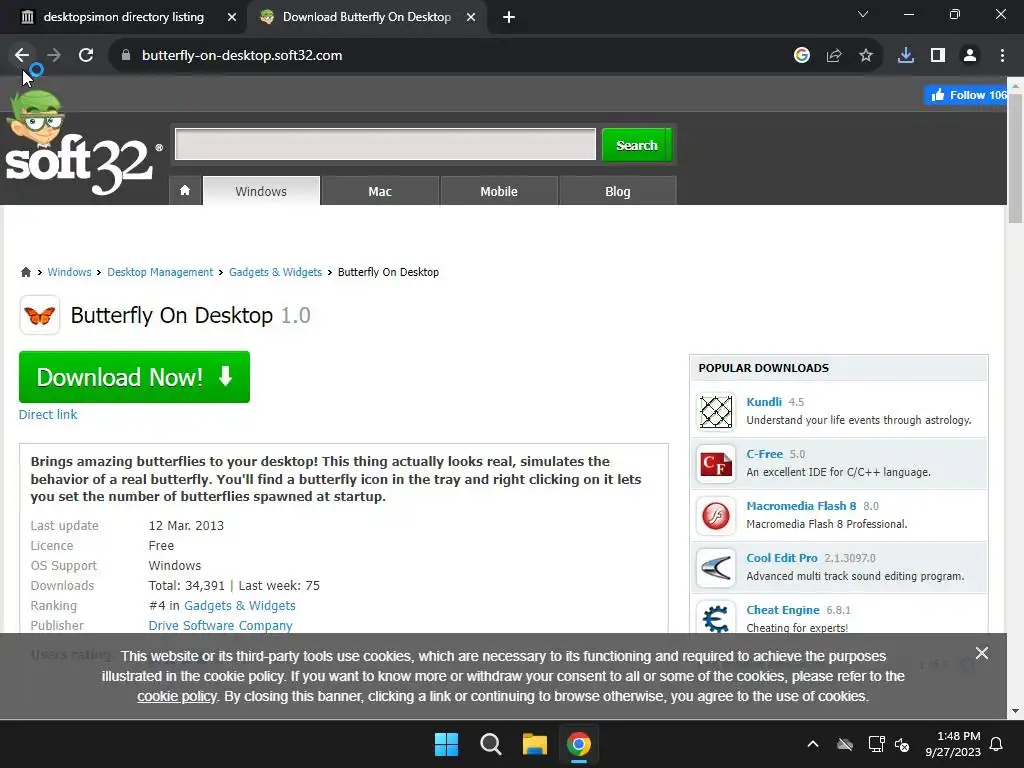Select the Blog navigation tab
The width and height of the screenshot is (1024, 768).
coord(618,191)
